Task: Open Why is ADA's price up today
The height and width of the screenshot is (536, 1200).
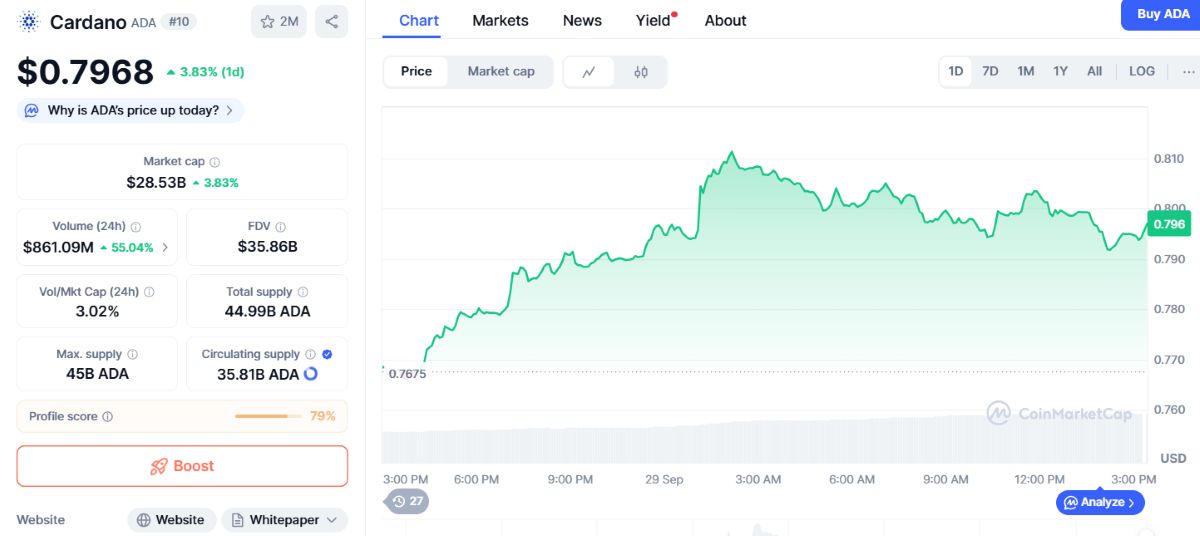Action: 130,110
